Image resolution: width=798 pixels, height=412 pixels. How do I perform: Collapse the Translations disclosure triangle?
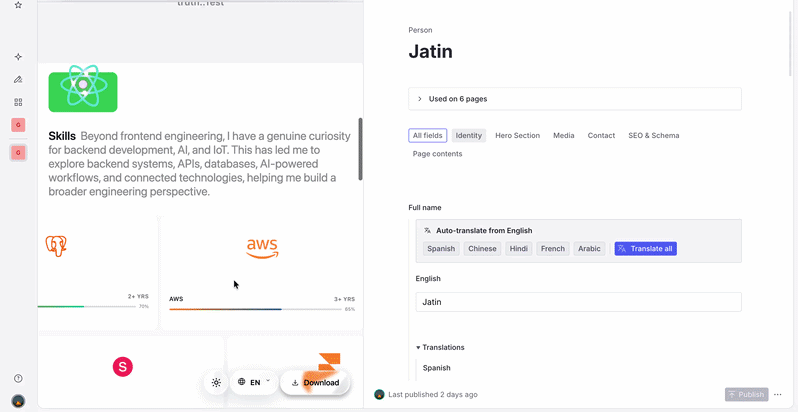coord(418,347)
